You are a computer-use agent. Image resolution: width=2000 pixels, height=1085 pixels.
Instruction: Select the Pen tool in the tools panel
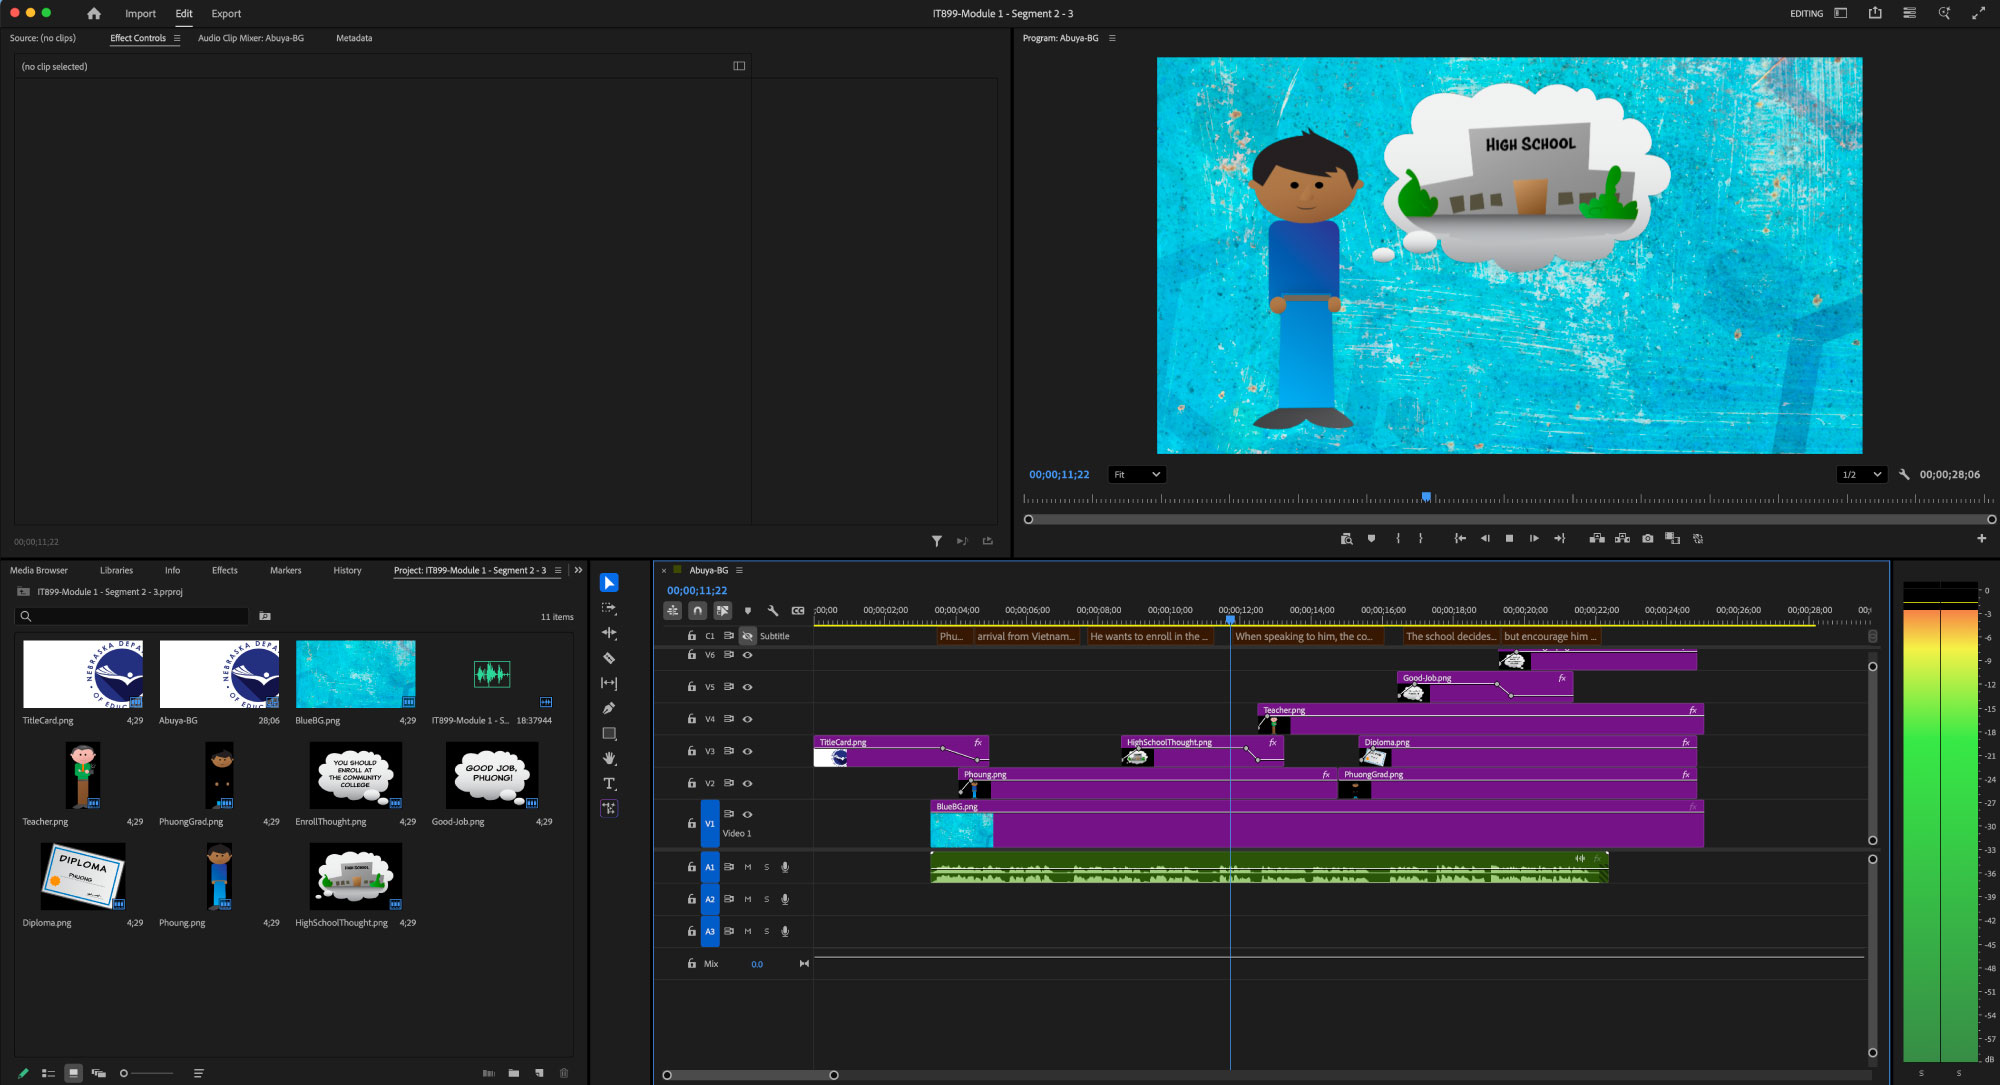pyautogui.click(x=609, y=708)
